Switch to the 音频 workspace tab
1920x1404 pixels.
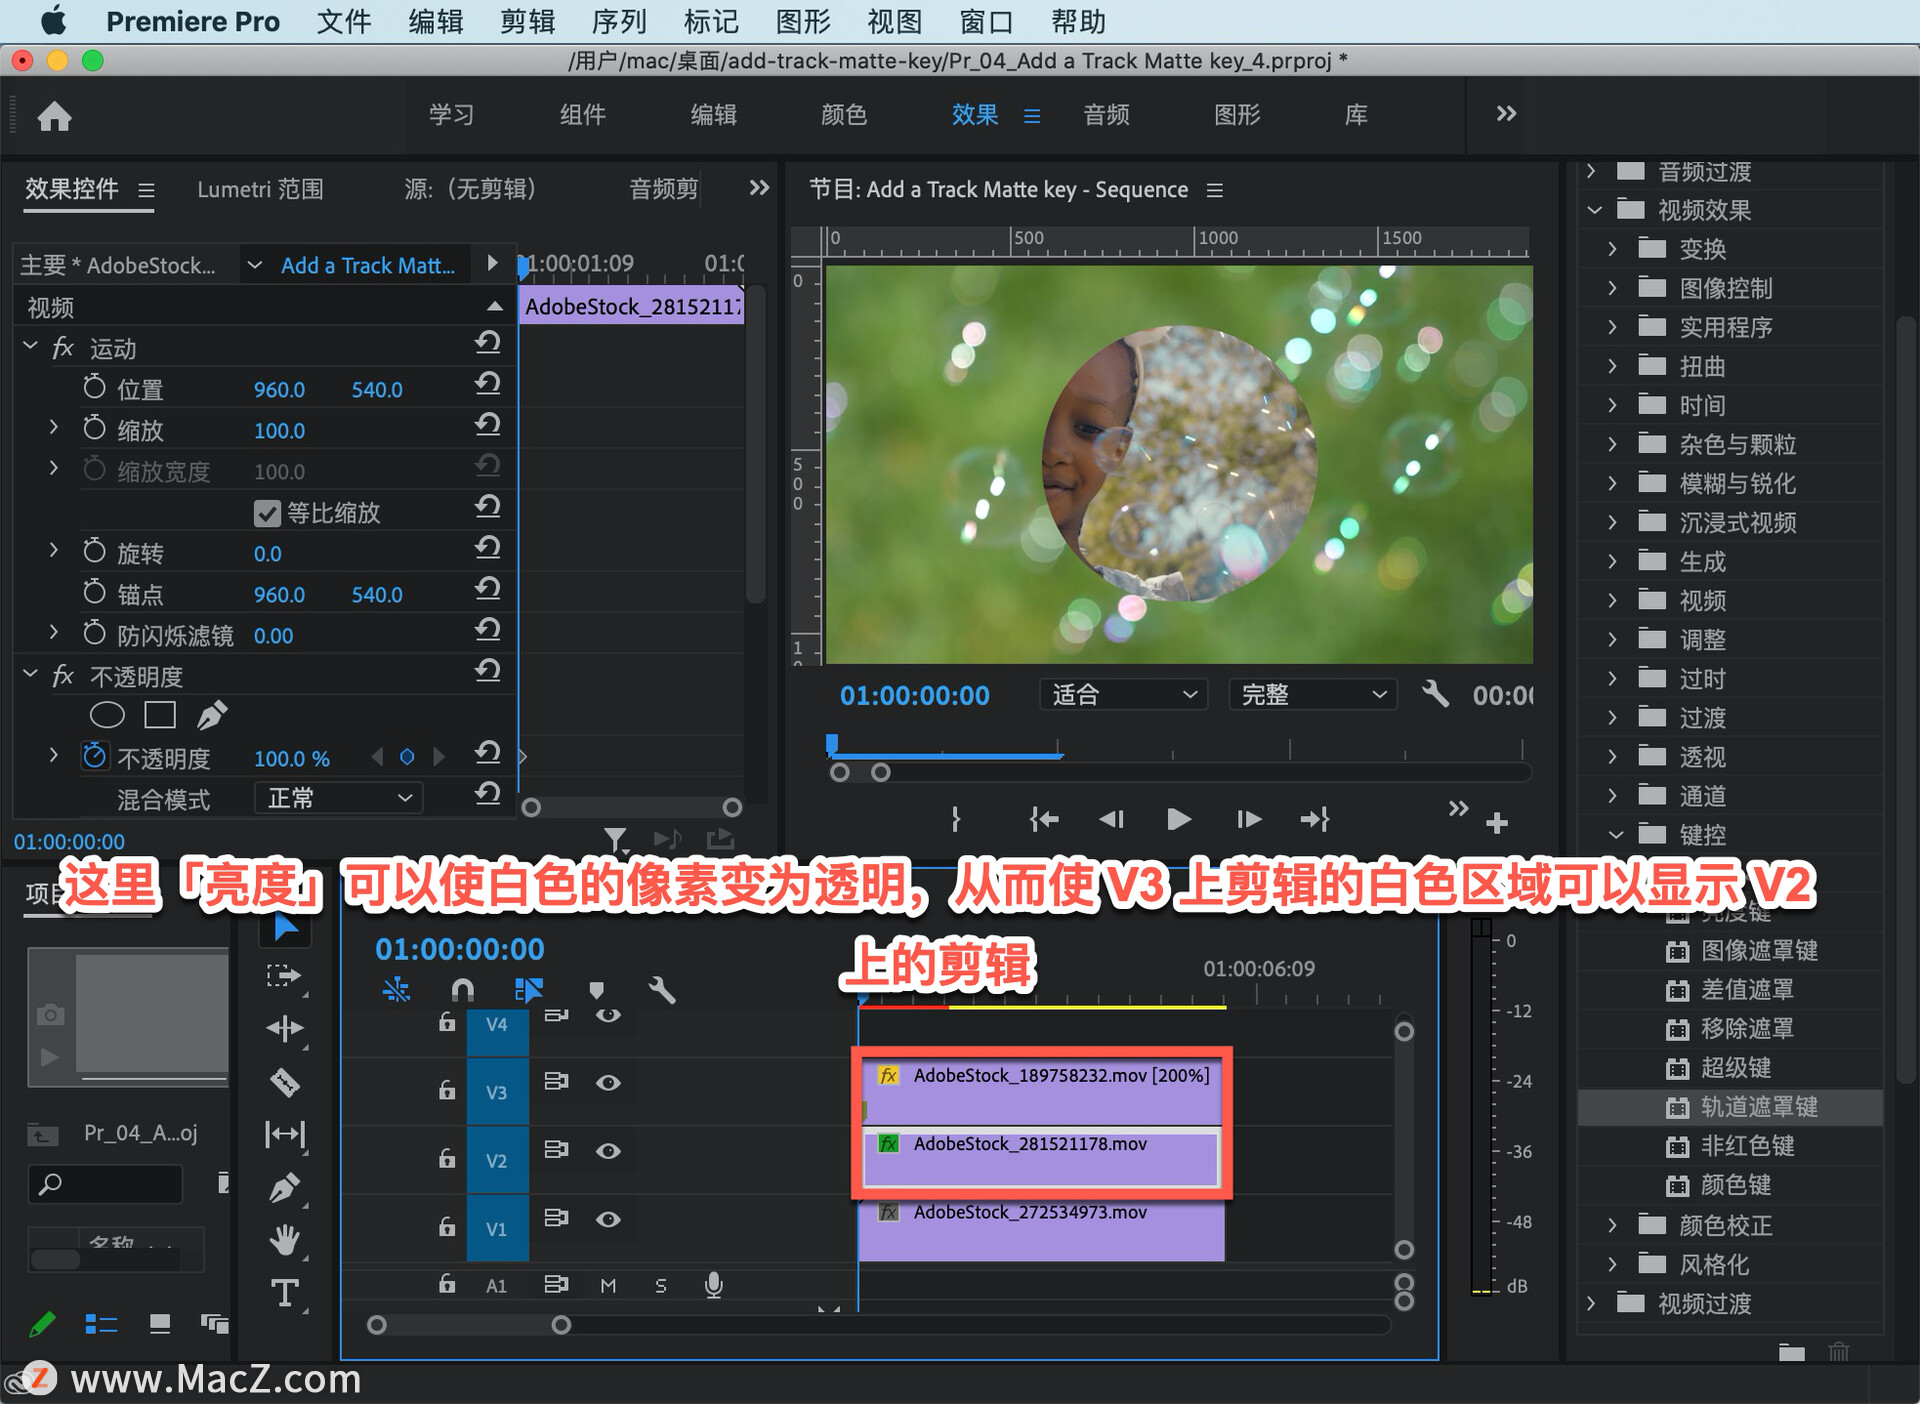[x=1106, y=115]
